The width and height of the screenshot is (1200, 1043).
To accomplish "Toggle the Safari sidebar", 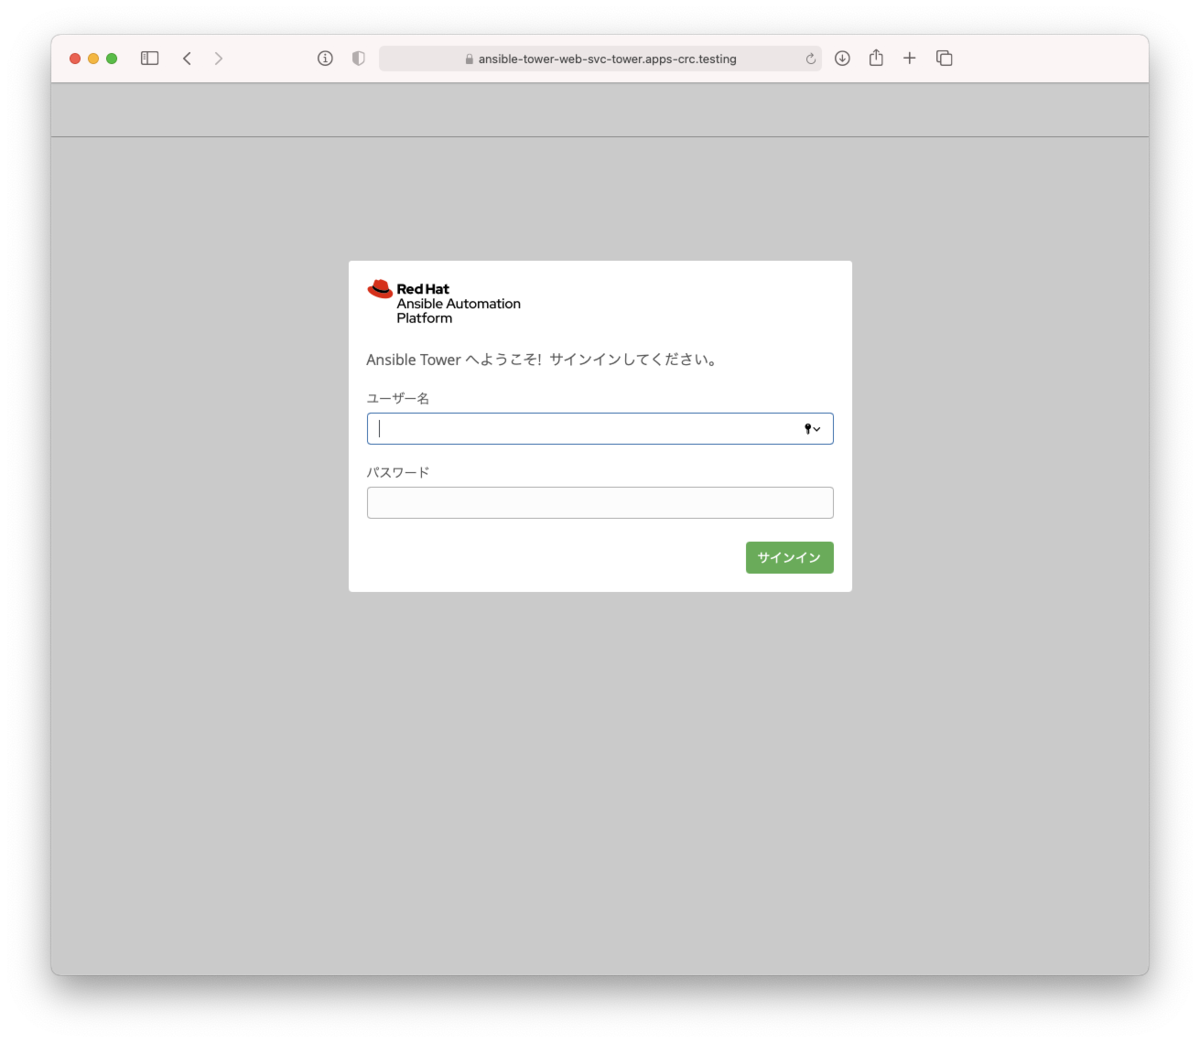I will click(150, 58).
